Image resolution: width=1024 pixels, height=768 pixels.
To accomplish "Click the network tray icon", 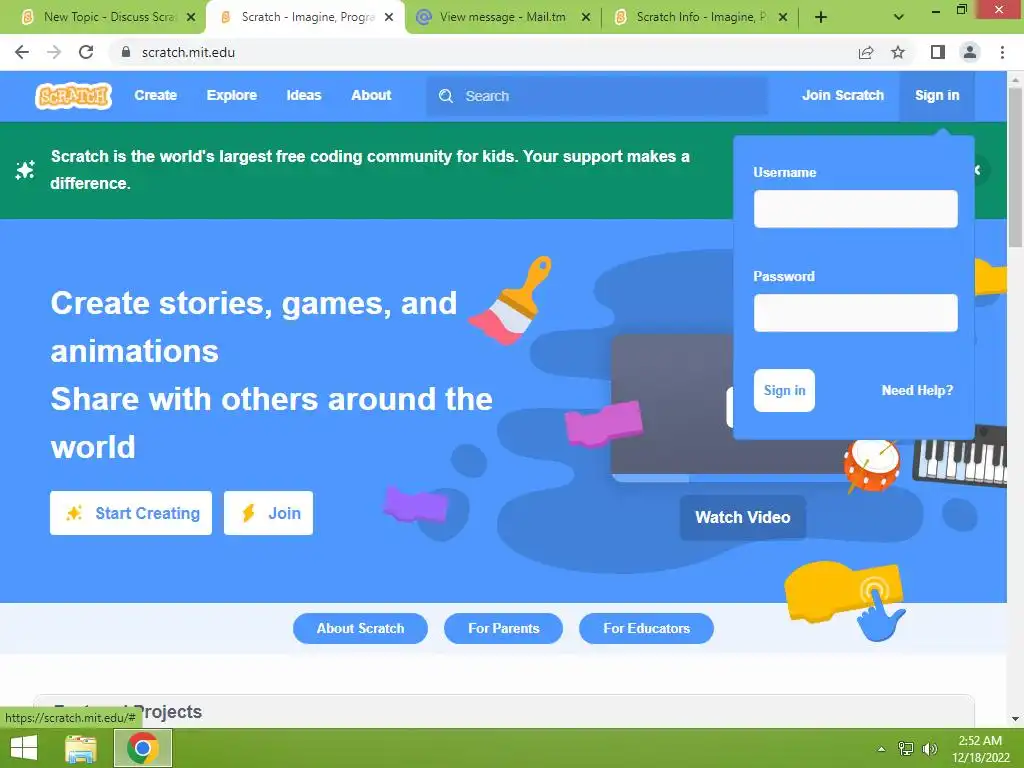I will point(906,749).
